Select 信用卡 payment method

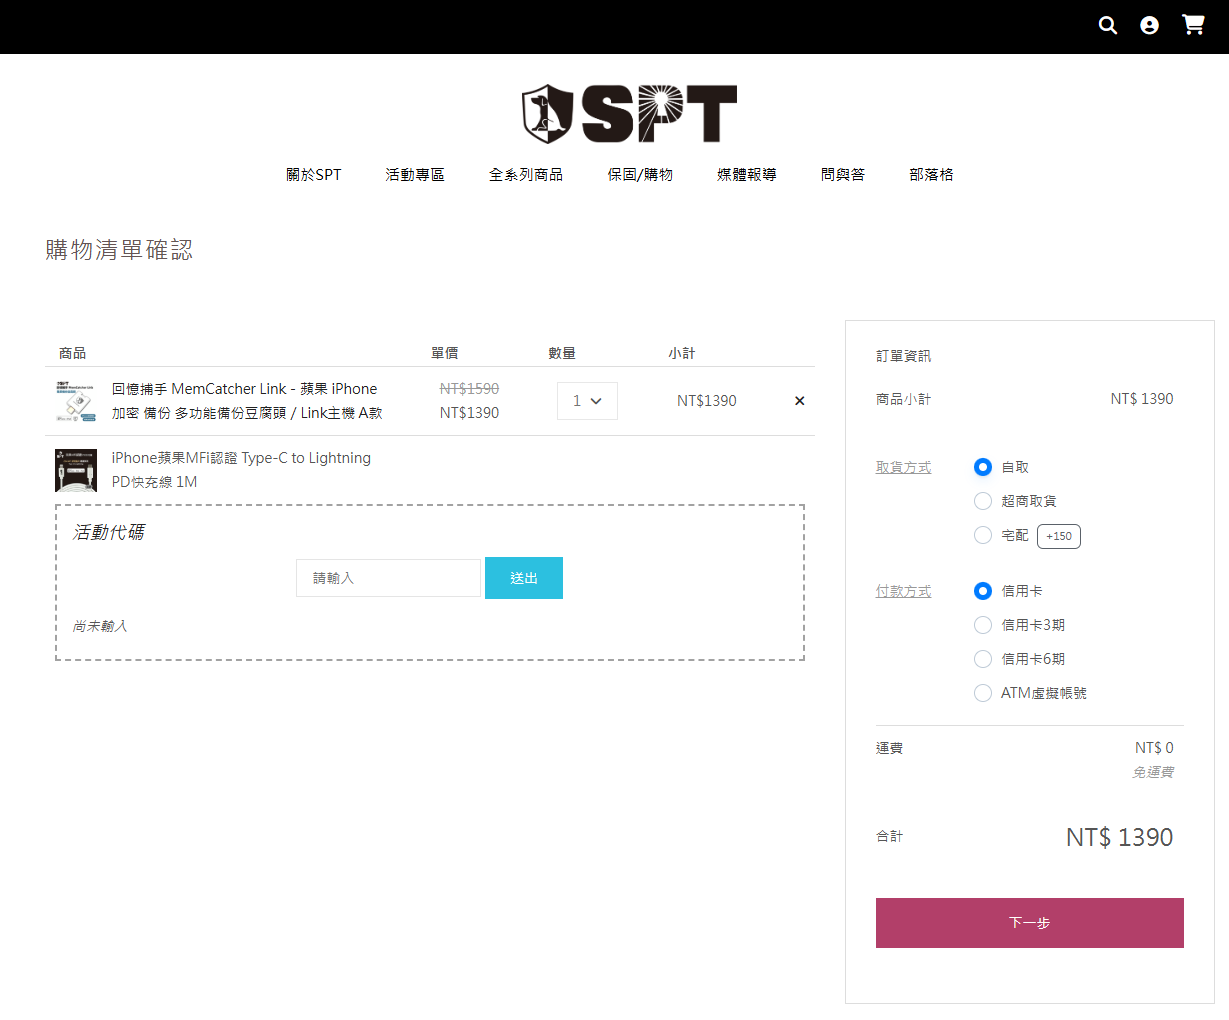983,591
